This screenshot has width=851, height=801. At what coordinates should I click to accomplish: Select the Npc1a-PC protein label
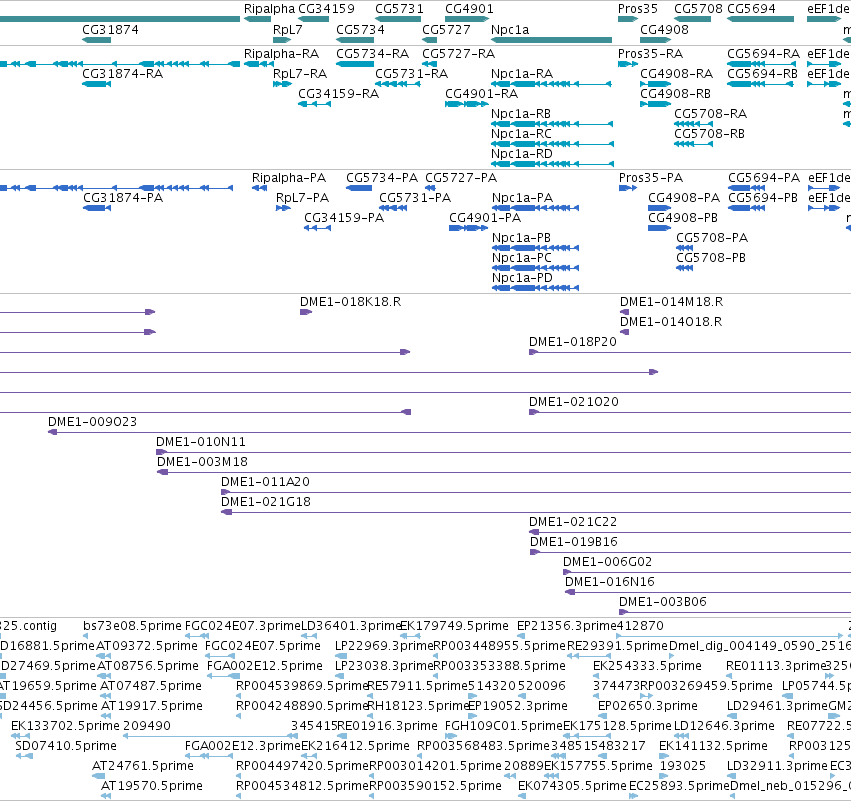522,258
